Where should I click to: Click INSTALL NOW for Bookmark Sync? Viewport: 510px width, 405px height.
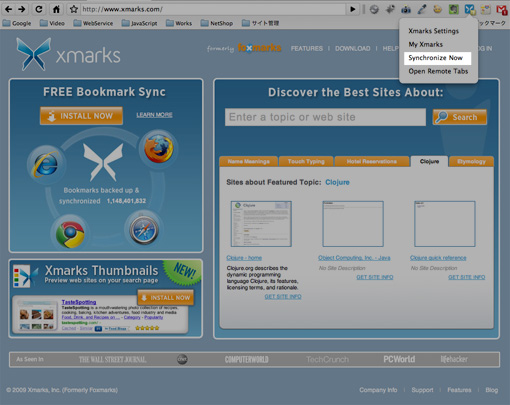pyautogui.click(x=81, y=116)
